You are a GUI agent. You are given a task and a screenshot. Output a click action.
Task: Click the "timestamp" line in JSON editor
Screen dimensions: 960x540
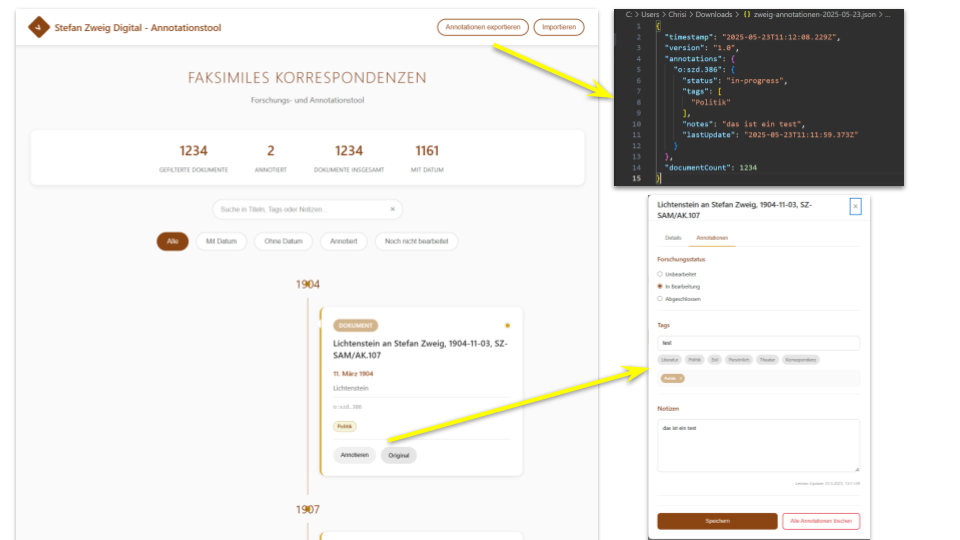(x=752, y=37)
